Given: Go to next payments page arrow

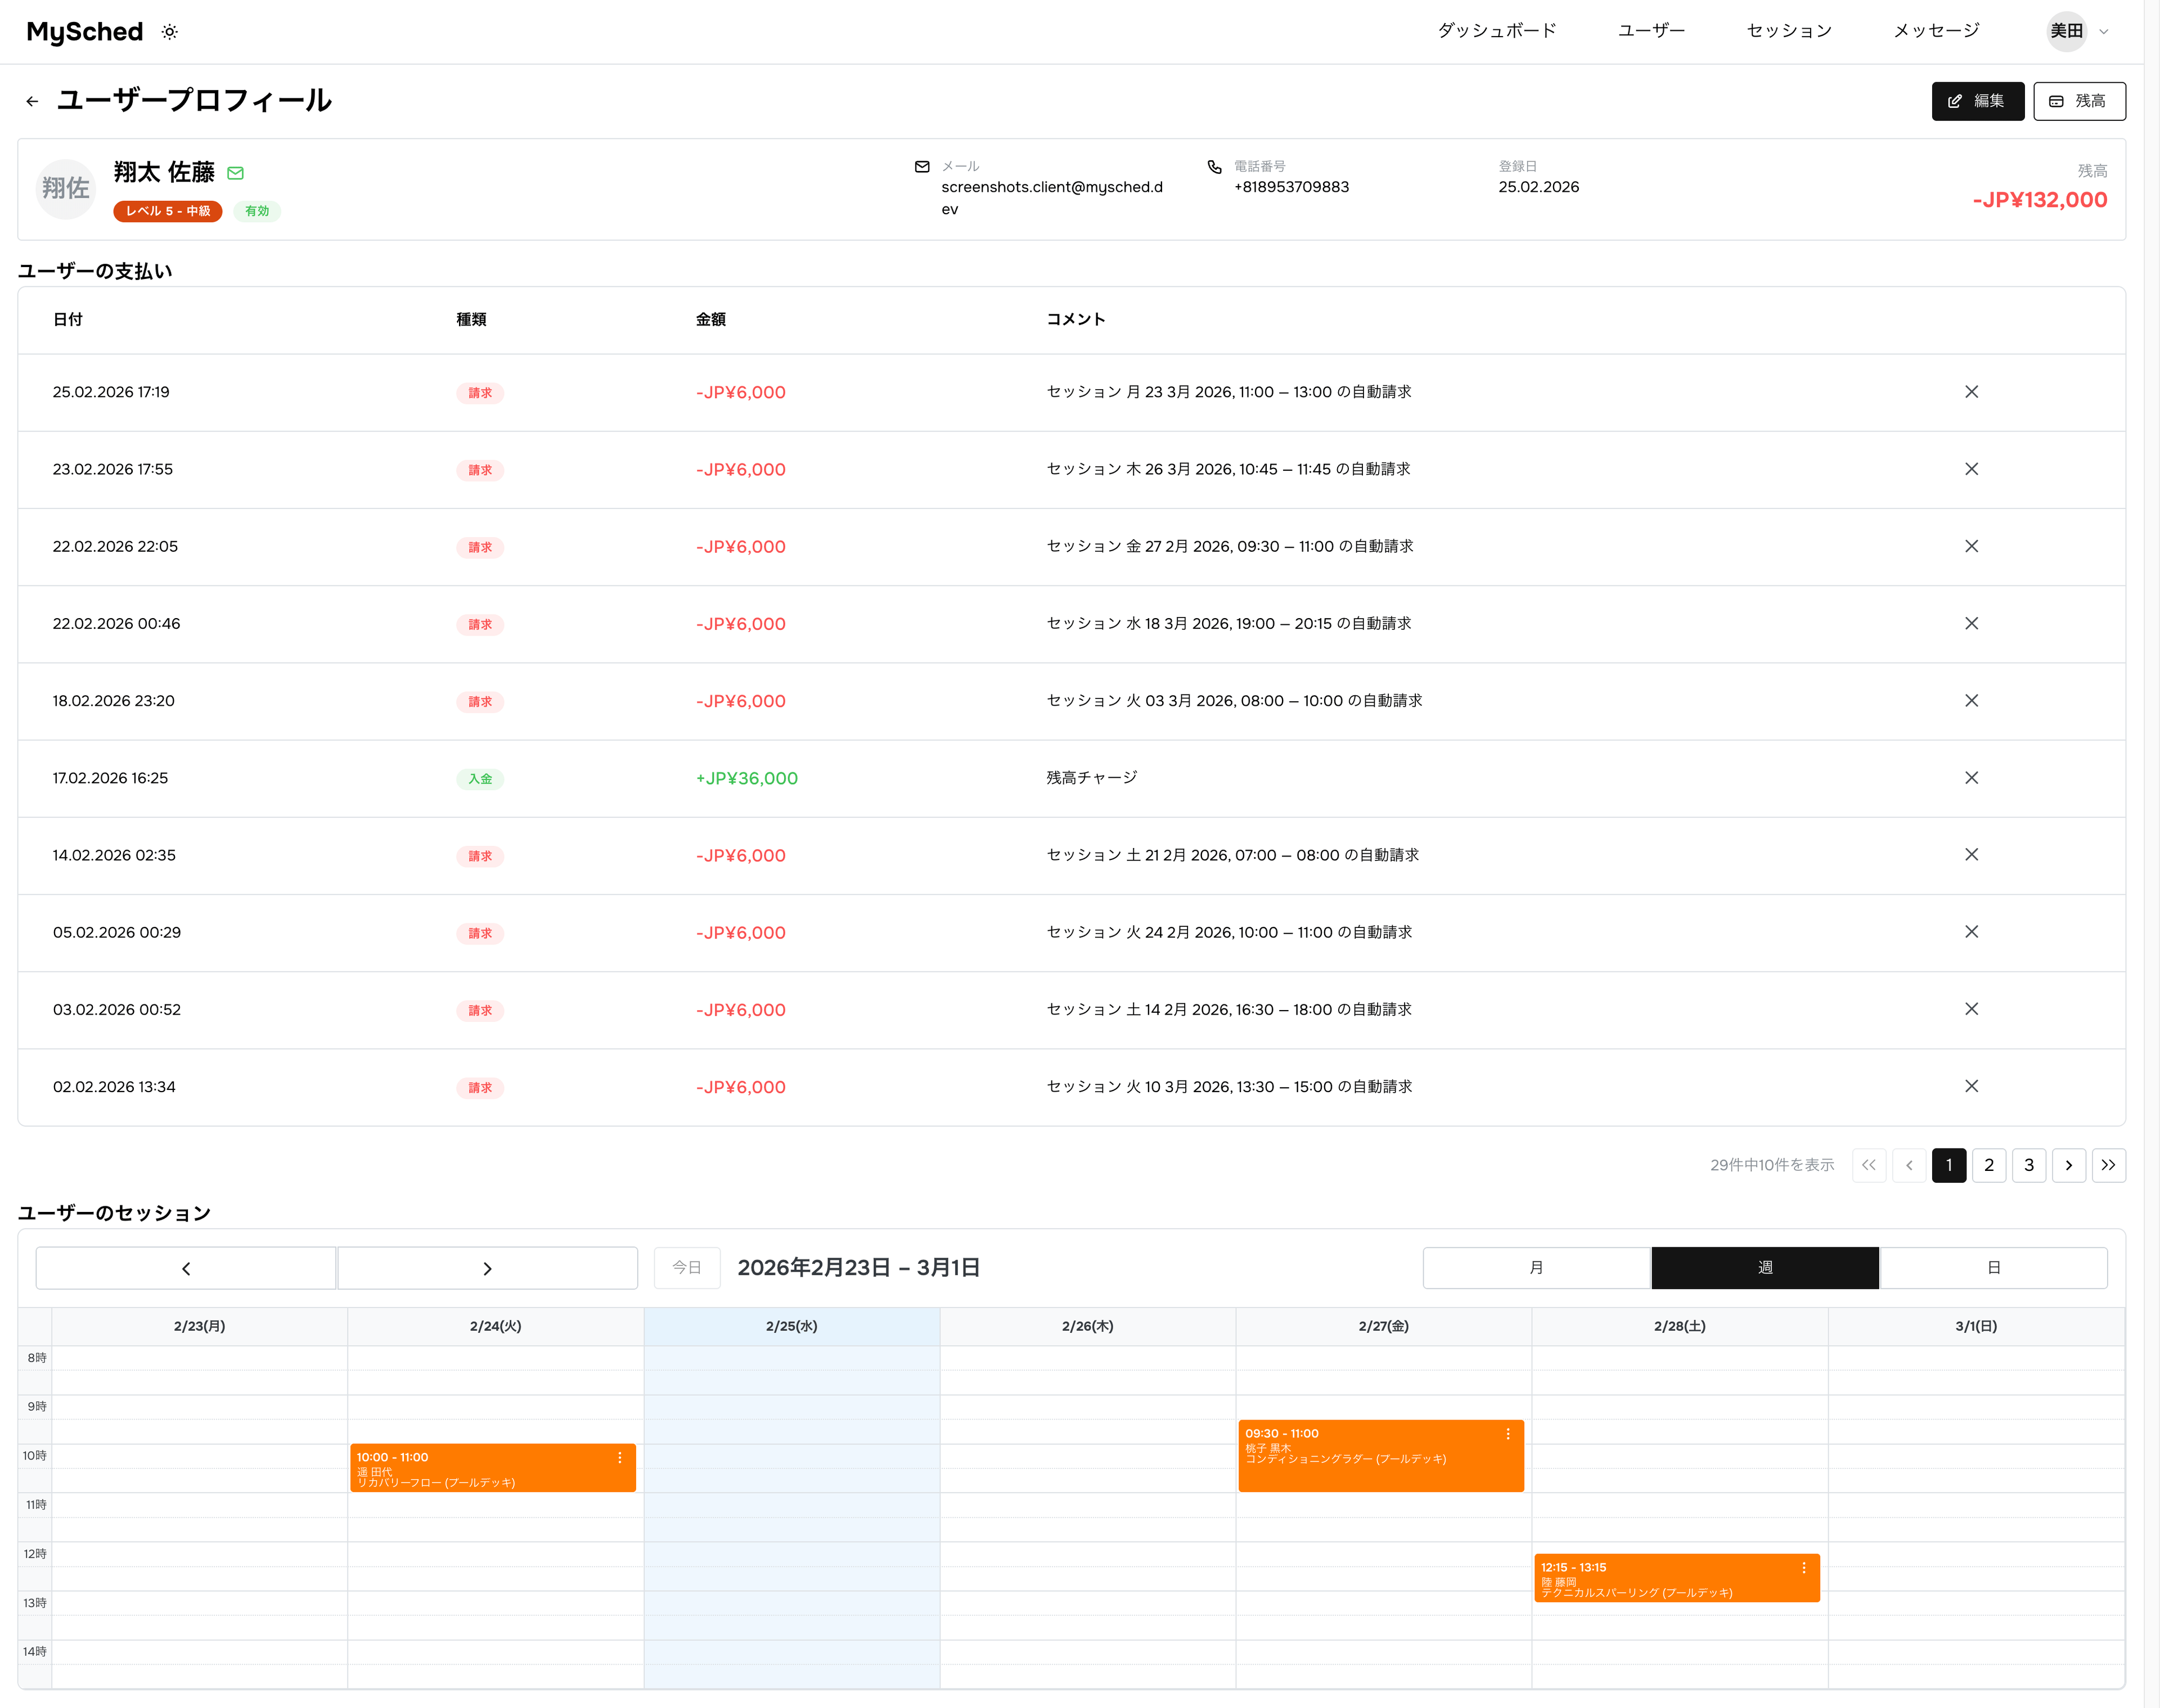Looking at the screenshot, I should tap(2068, 1165).
